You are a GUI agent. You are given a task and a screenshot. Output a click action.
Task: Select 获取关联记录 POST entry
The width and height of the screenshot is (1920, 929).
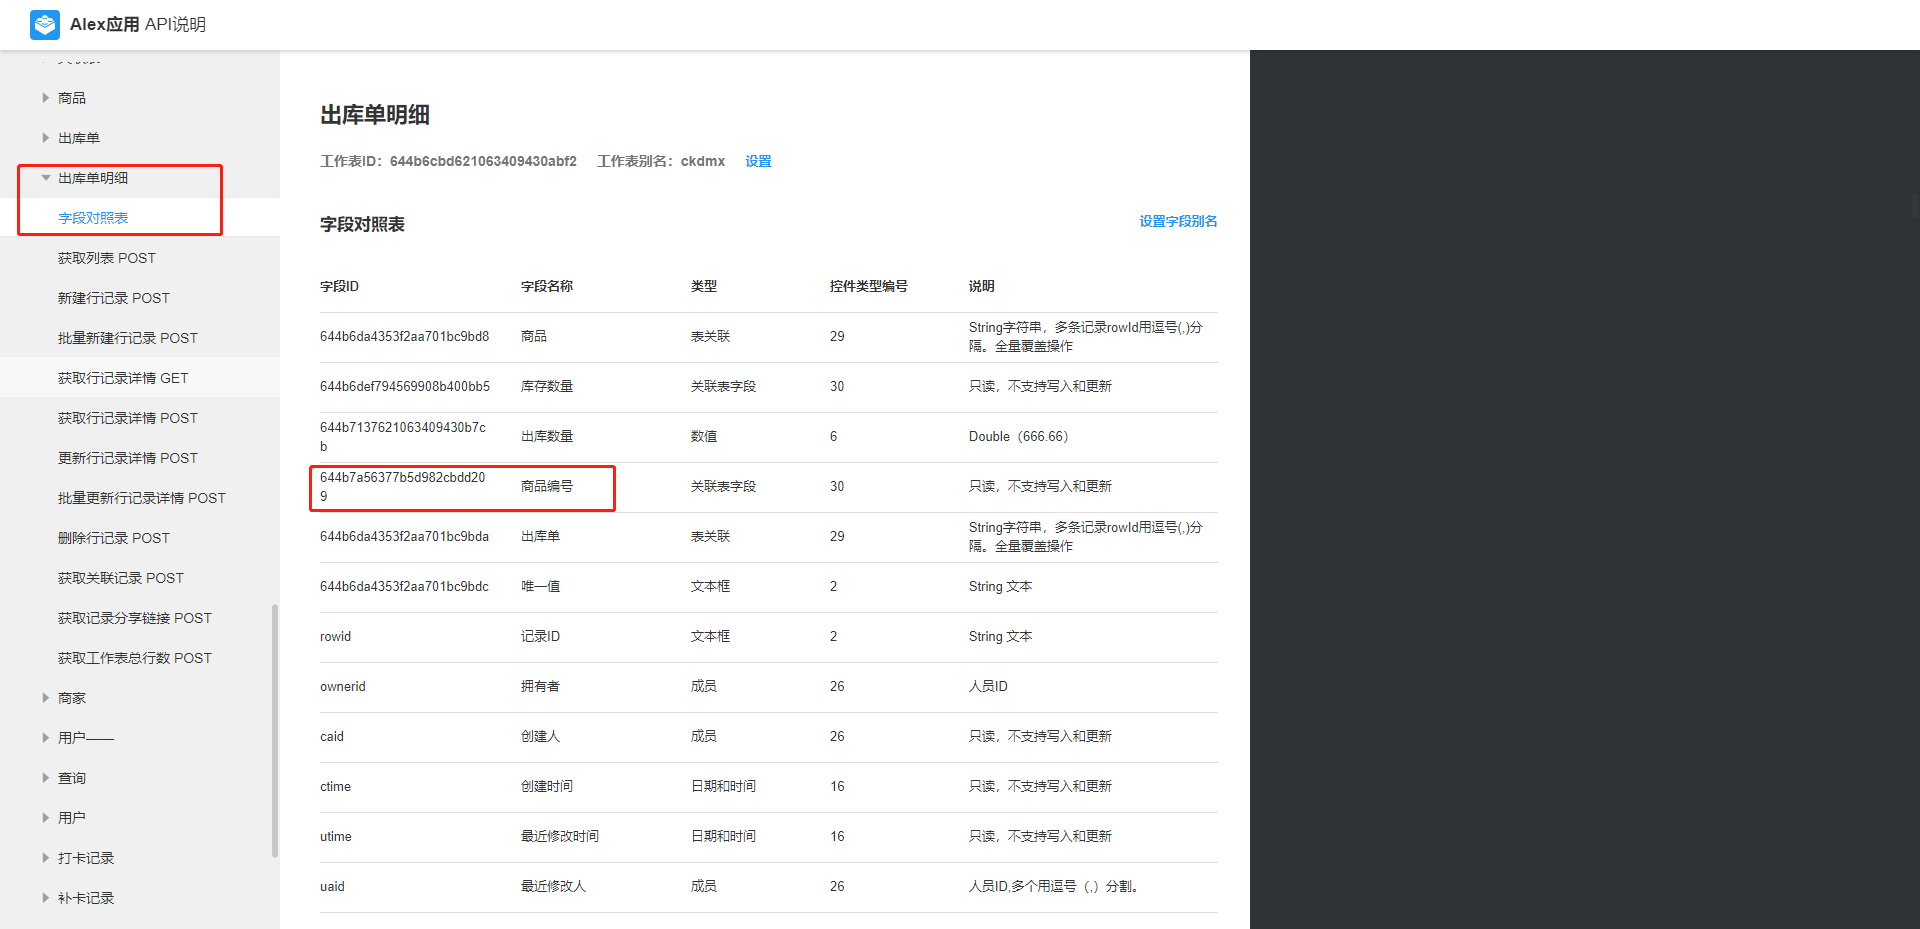(x=121, y=578)
